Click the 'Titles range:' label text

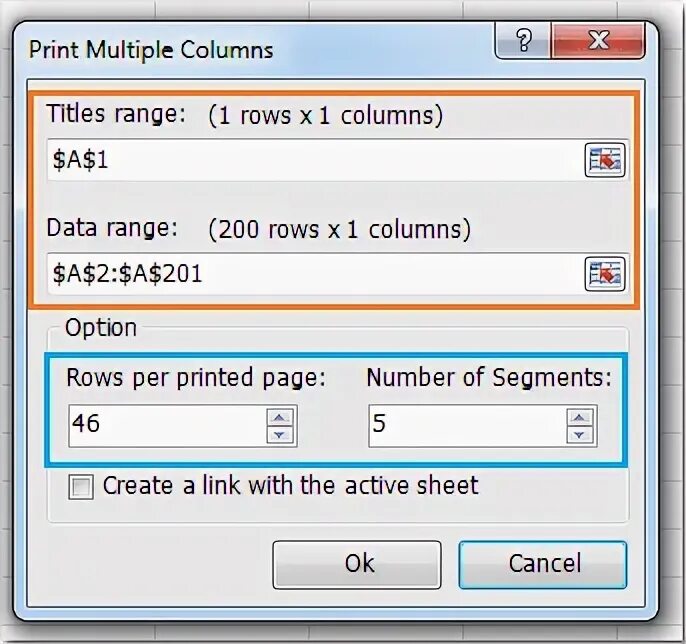(116, 114)
